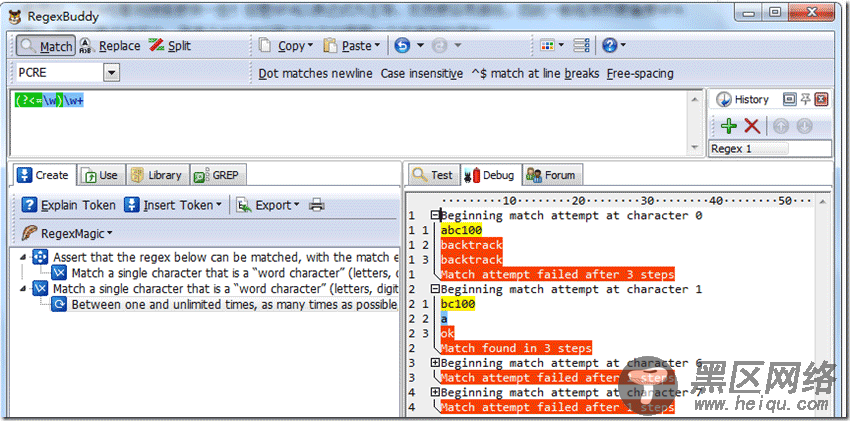Collapse the second Match single character node
The height and width of the screenshot is (421, 850).
pos(22,288)
